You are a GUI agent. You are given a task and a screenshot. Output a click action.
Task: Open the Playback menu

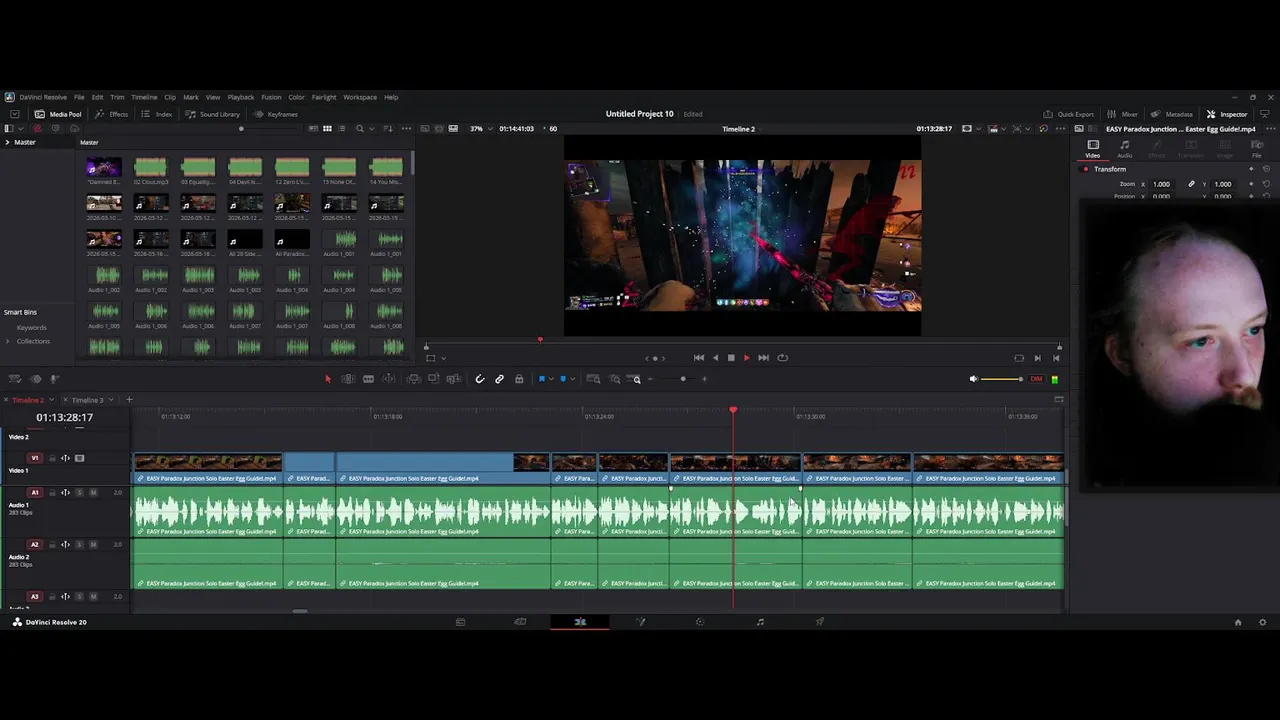click(x=241, y=97)
